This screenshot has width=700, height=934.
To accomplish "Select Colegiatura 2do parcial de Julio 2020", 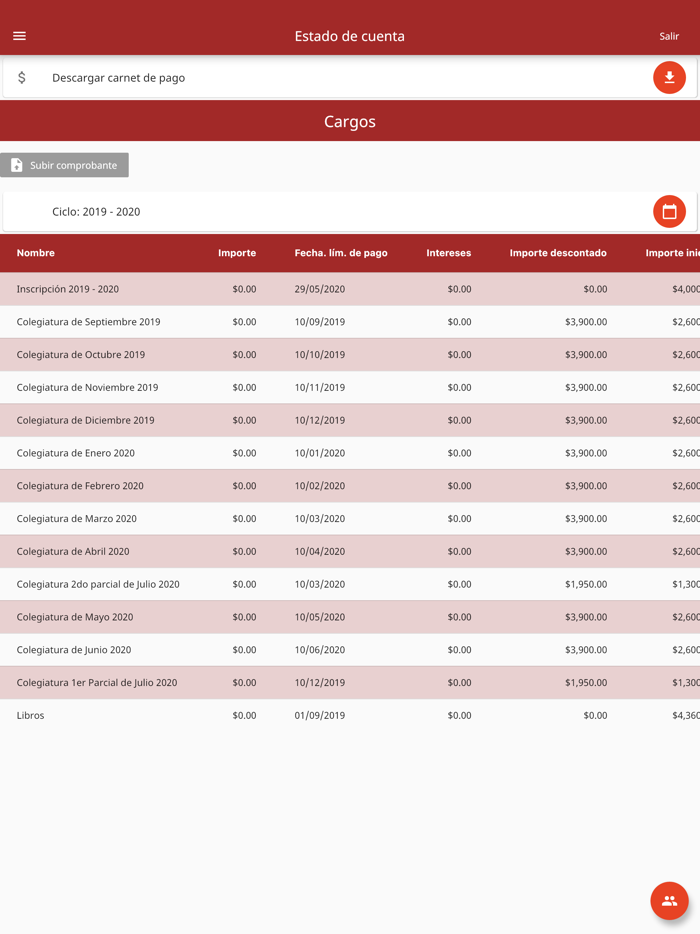I will [x=350, y=584].
